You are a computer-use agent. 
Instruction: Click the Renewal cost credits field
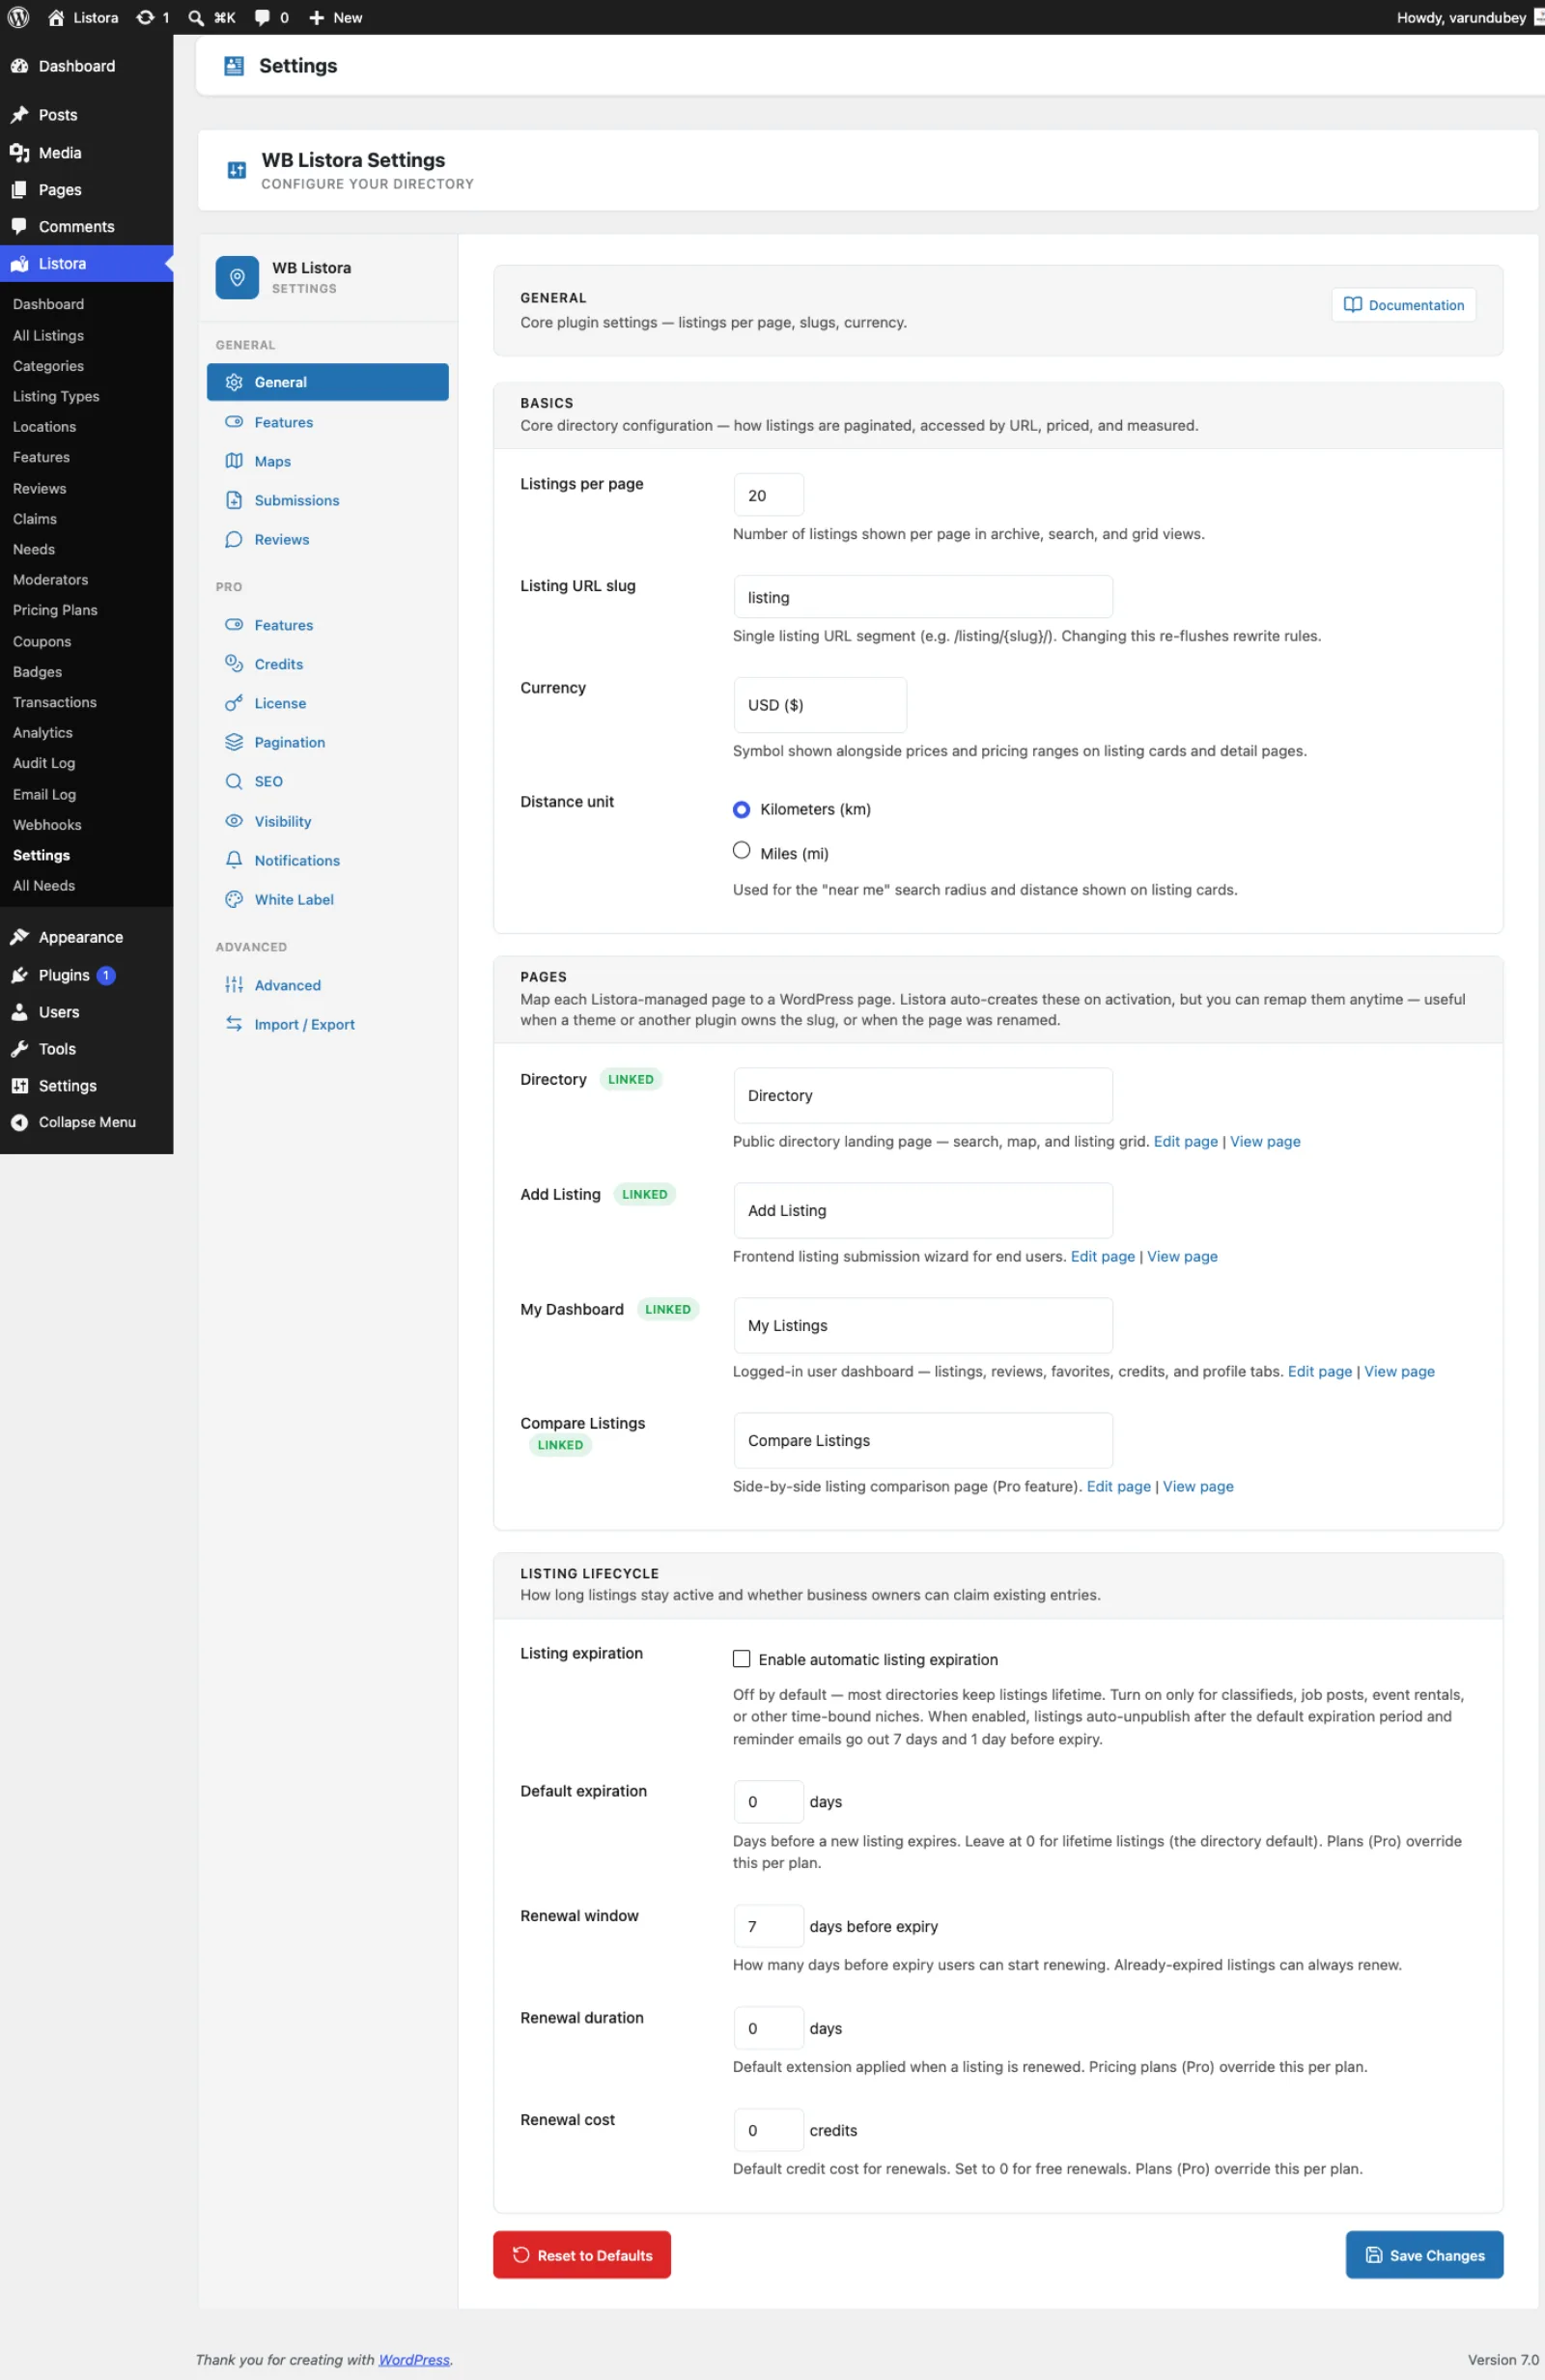[x=769, y=2130]
